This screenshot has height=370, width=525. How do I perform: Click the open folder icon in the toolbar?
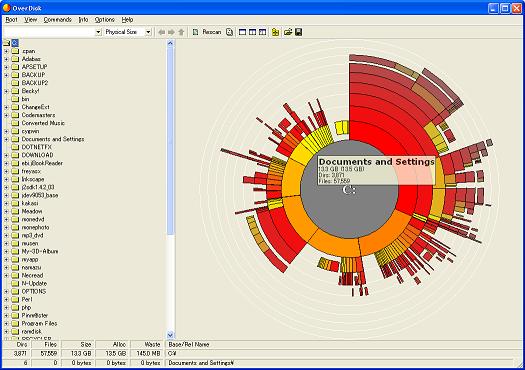288,32
